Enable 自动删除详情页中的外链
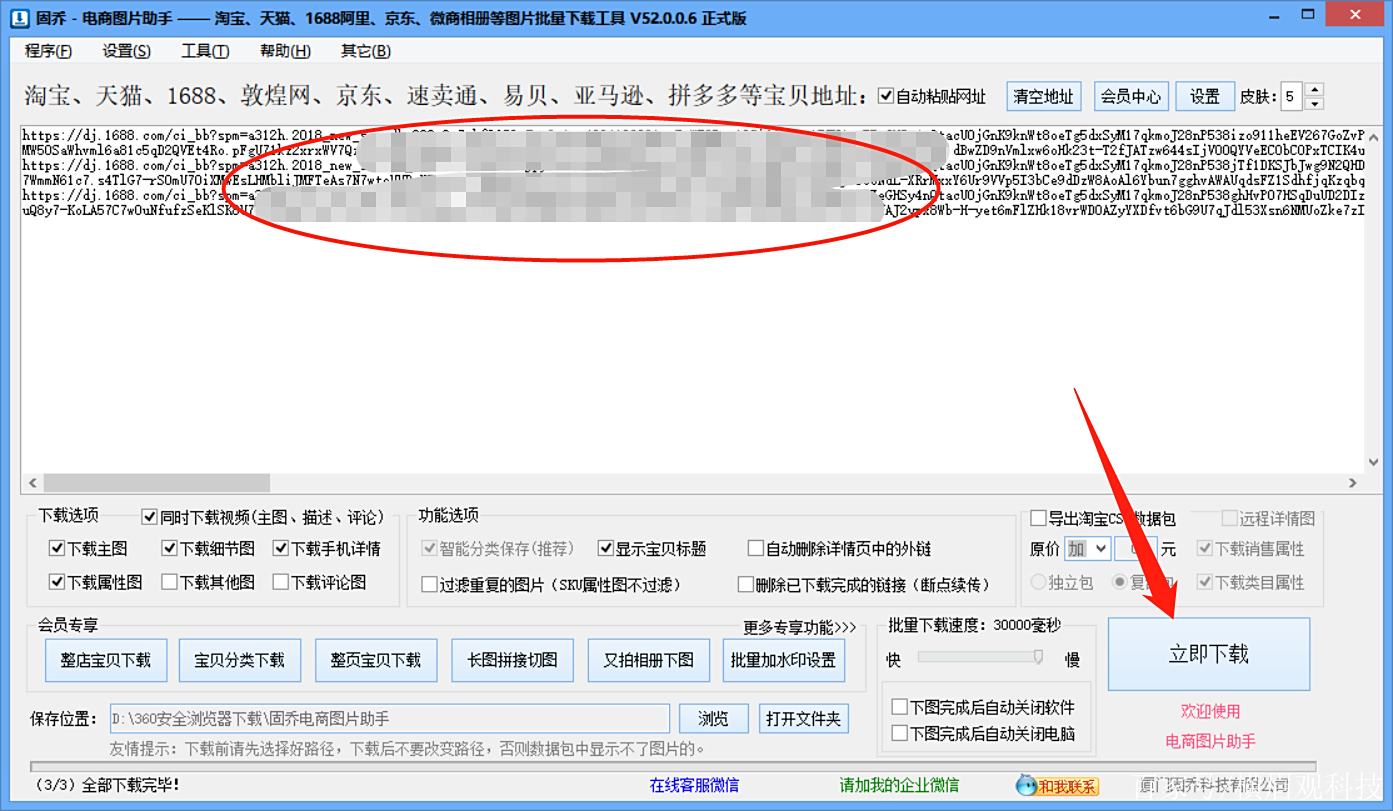The width and height of the screenshot is (1393, 811). click(756, 549)
